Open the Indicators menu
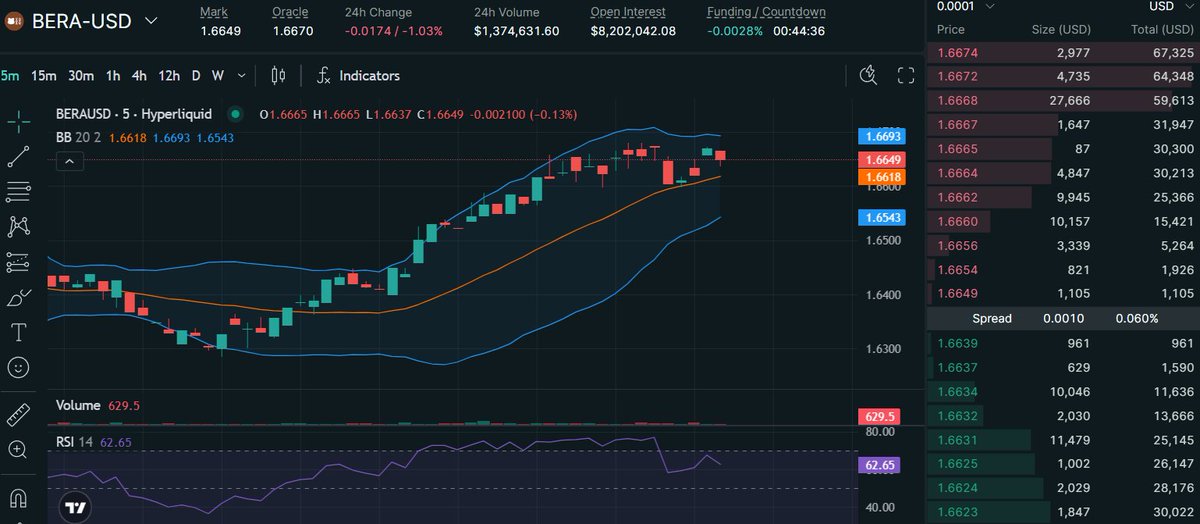Image resolution: width=1200 pixels, height=524 pixels. tap(369, 75)
